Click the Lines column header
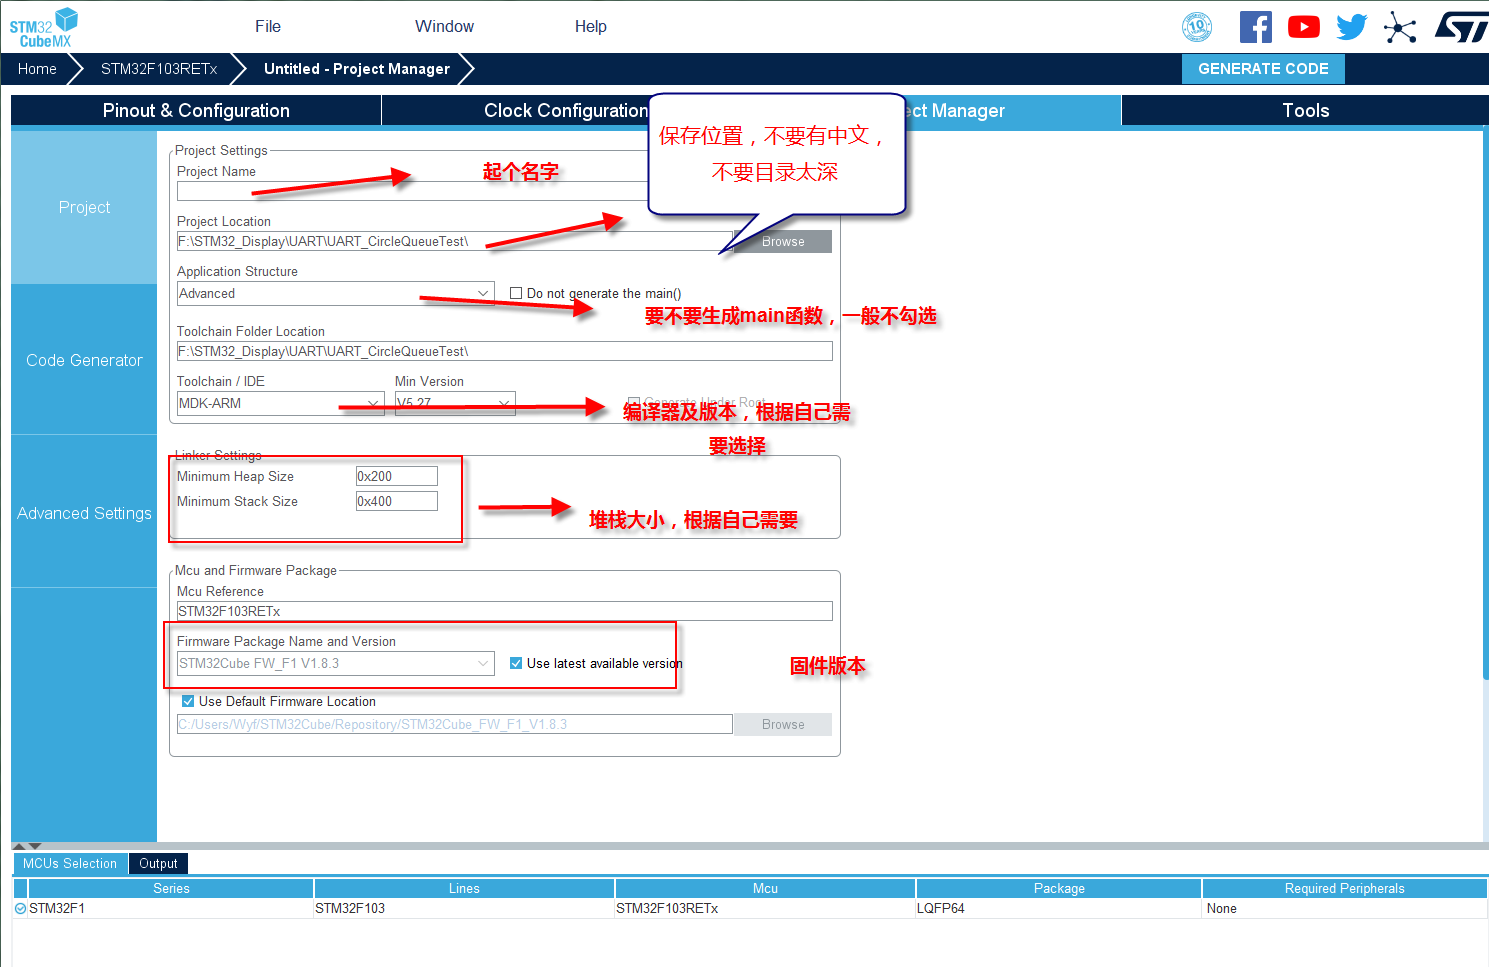Image resolution: width=1489 pixels, height=967 pixels. (x=464, y=888)
